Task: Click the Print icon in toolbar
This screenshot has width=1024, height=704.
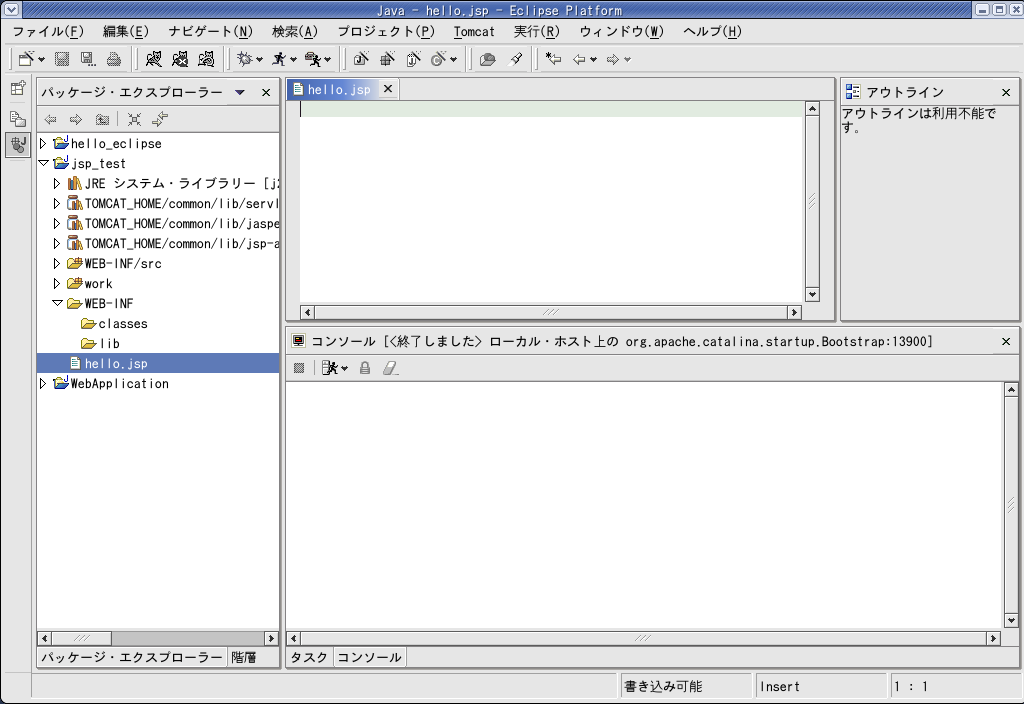Action: pos(114,59)
